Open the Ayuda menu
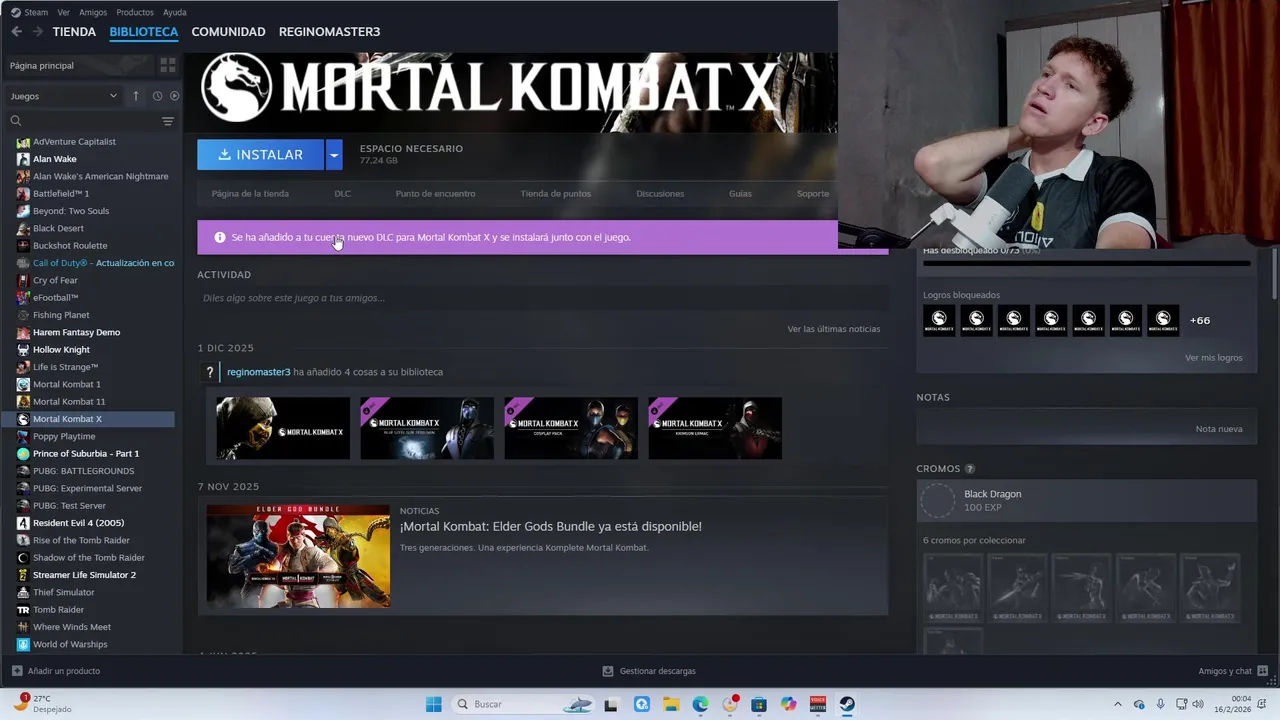Viewport: 1280px width, 720px height. coord(174,12)
